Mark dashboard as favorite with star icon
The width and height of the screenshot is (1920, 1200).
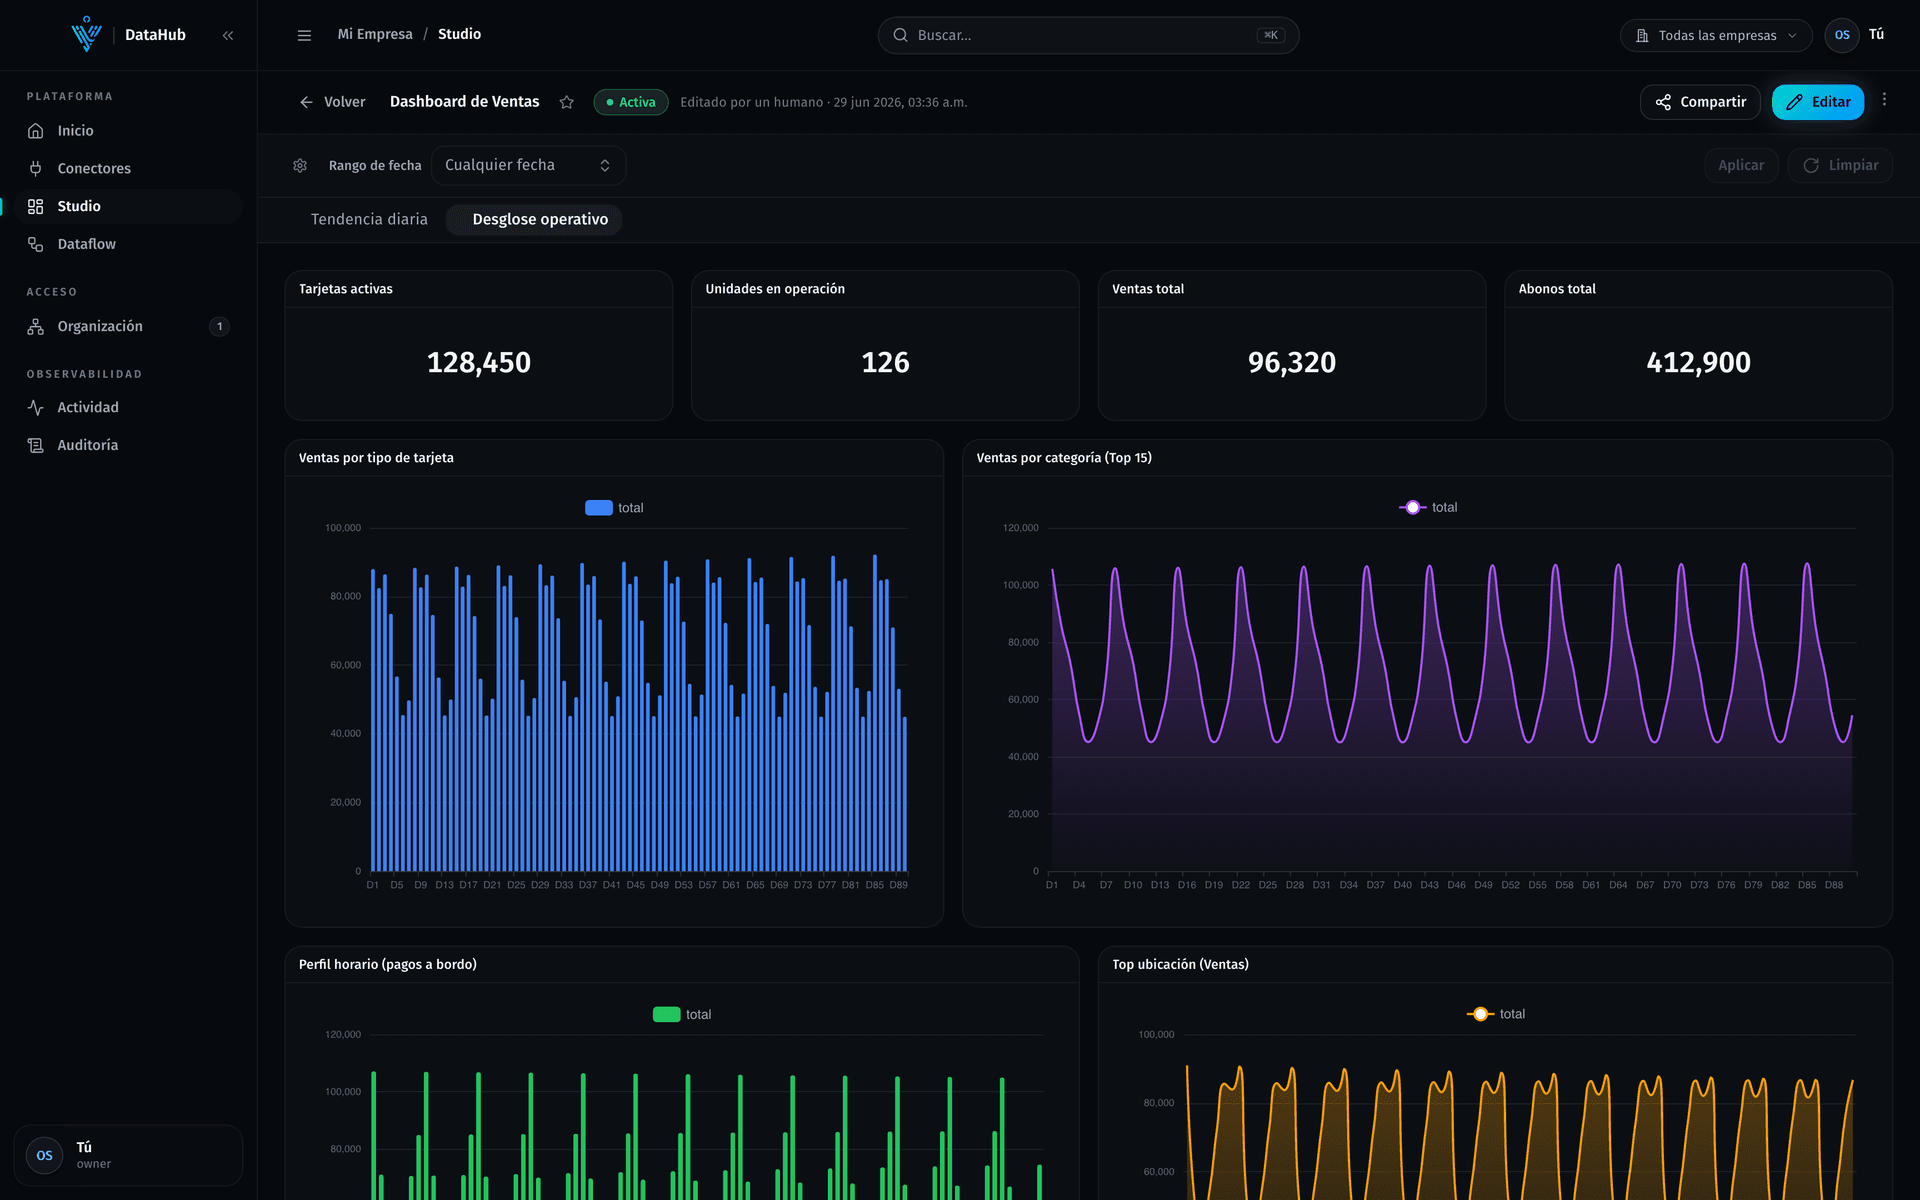pos(567,102)
